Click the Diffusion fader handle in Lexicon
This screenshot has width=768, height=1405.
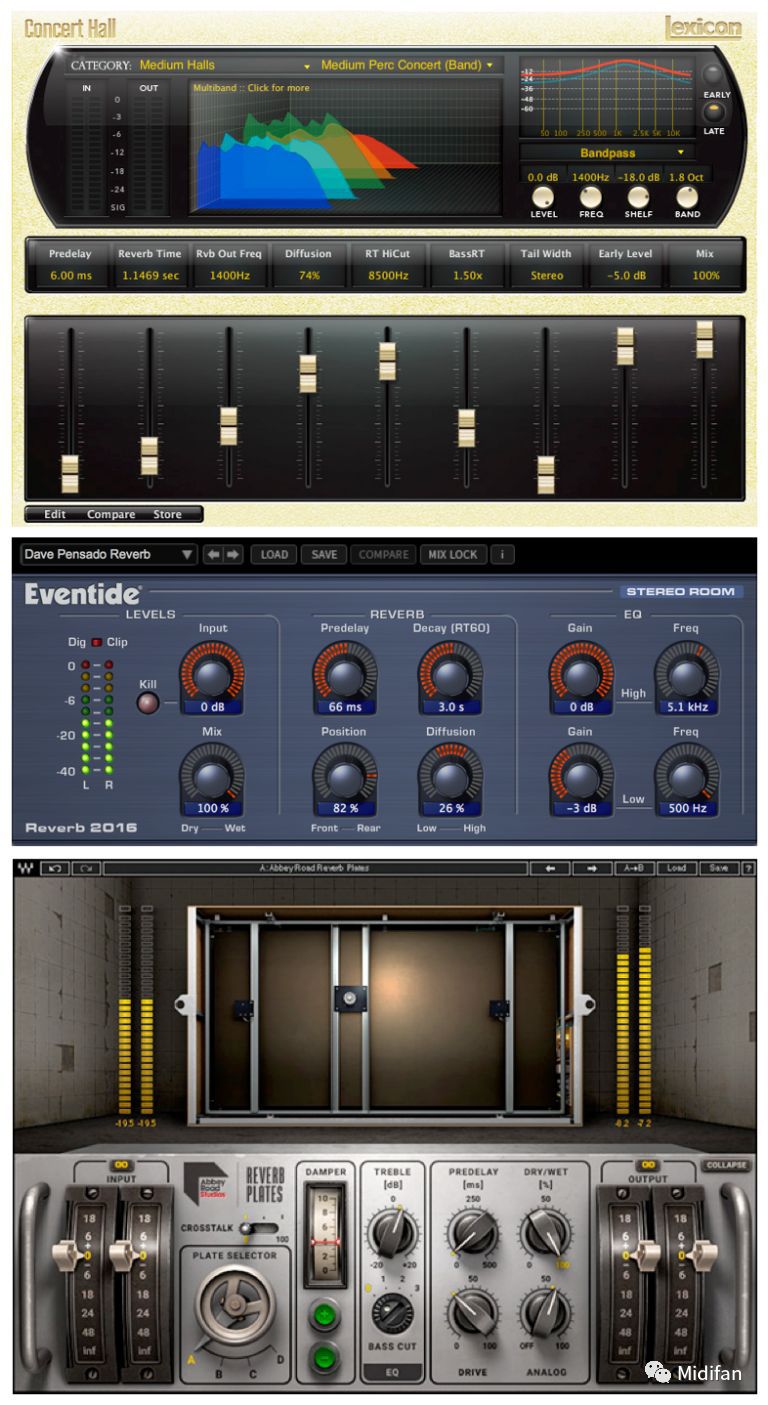(308, 373)
